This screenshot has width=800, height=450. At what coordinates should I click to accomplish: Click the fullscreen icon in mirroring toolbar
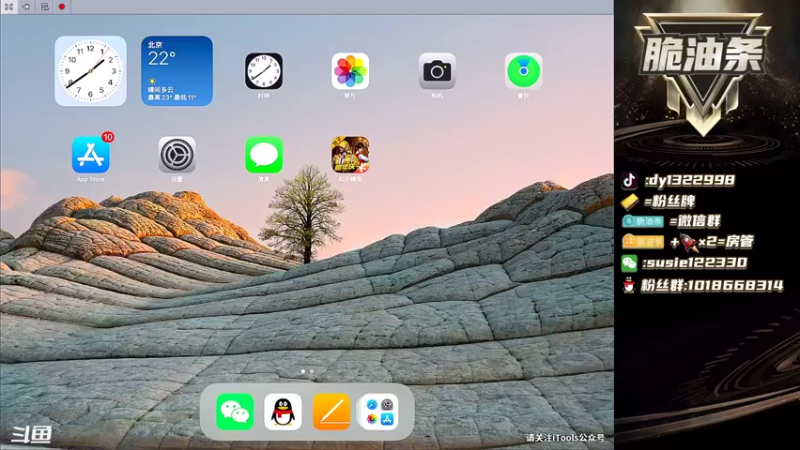click(x=9, y=7)
